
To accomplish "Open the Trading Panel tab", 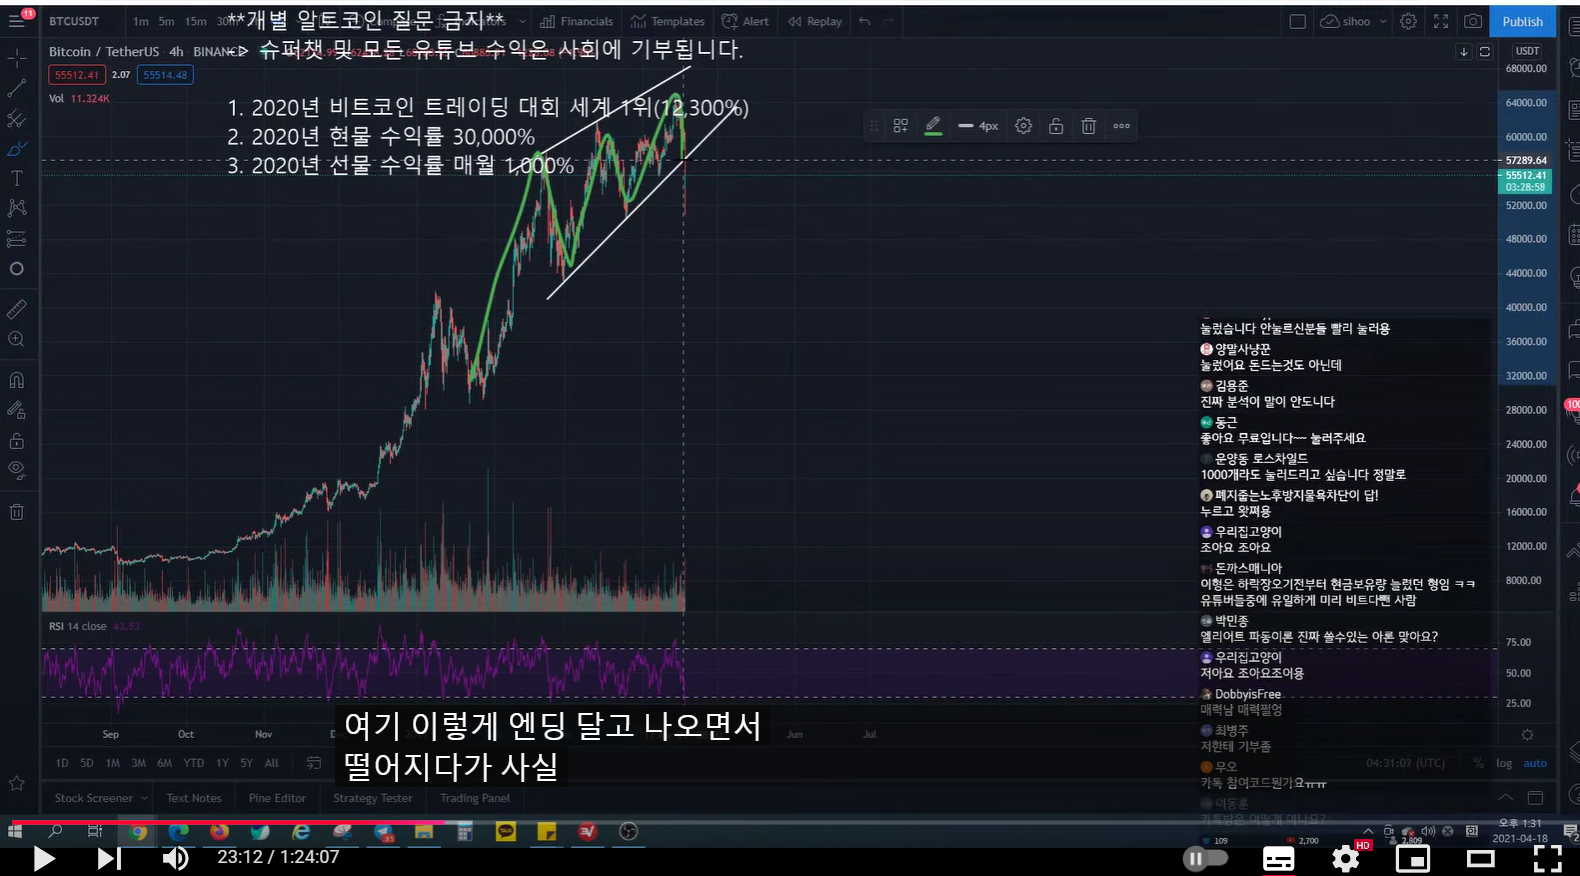I will tap(475, 798).
